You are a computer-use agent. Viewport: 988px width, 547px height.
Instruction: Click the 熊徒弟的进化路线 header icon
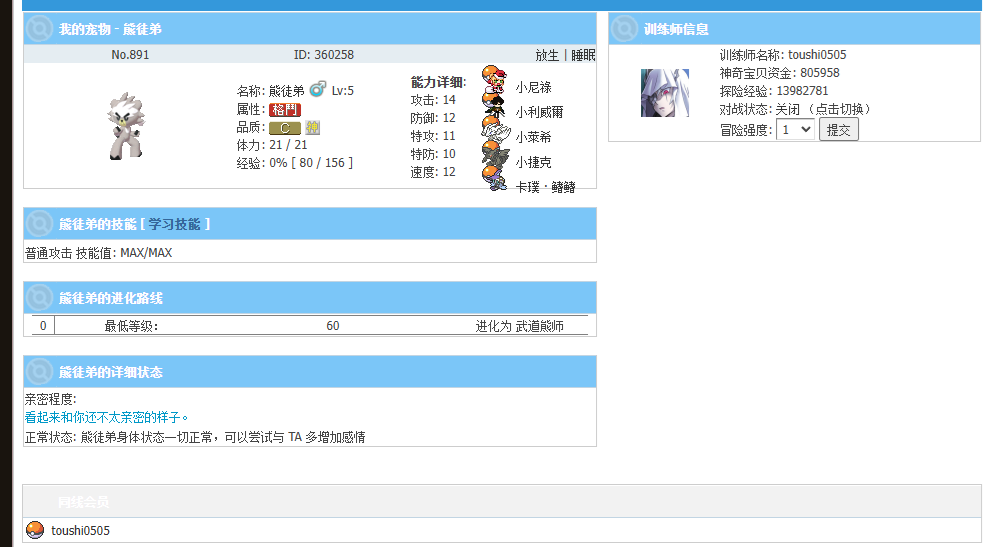point(39,297)
